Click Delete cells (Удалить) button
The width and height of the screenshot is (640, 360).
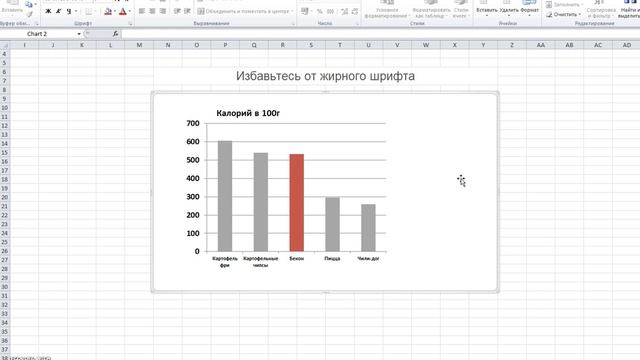coord(509,8)
